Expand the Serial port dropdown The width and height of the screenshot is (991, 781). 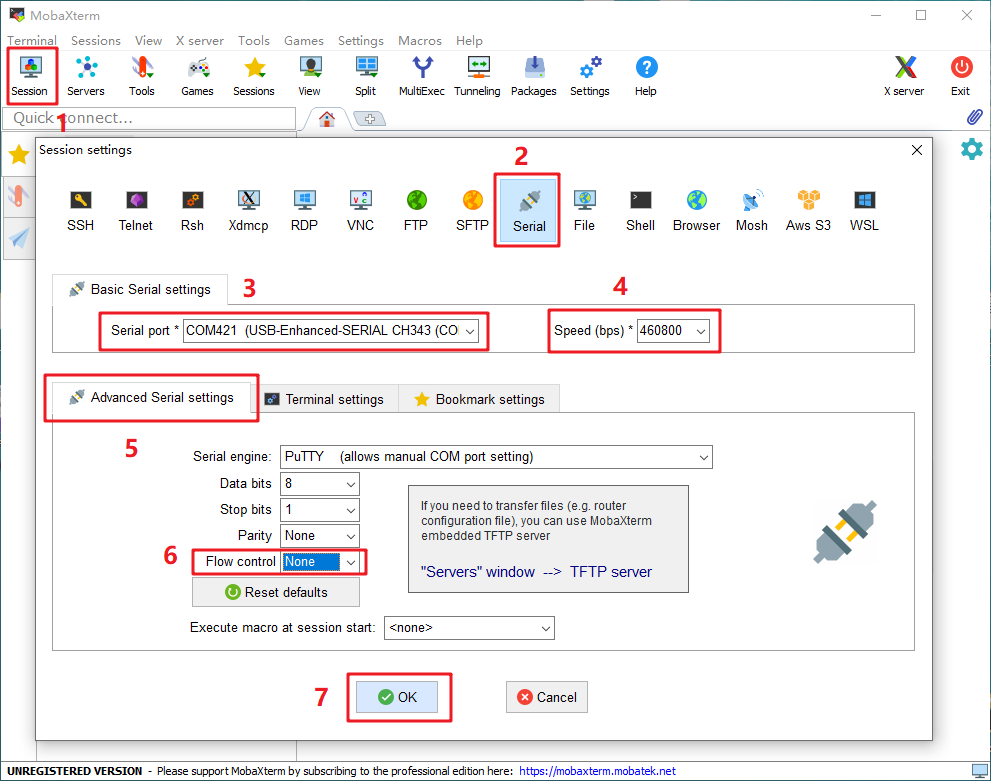(x=470, y=331)
